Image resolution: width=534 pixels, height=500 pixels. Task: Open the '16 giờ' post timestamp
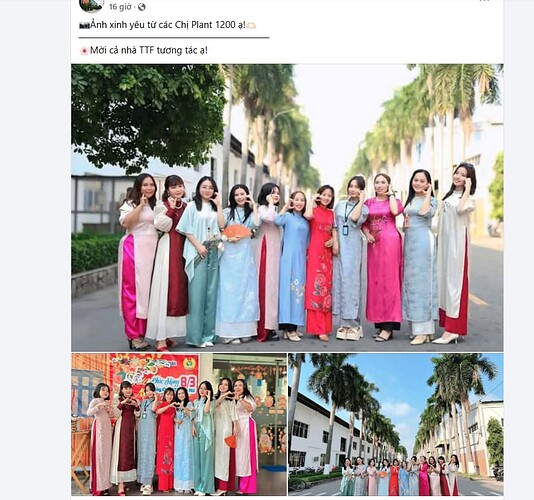tap(120, 7)
